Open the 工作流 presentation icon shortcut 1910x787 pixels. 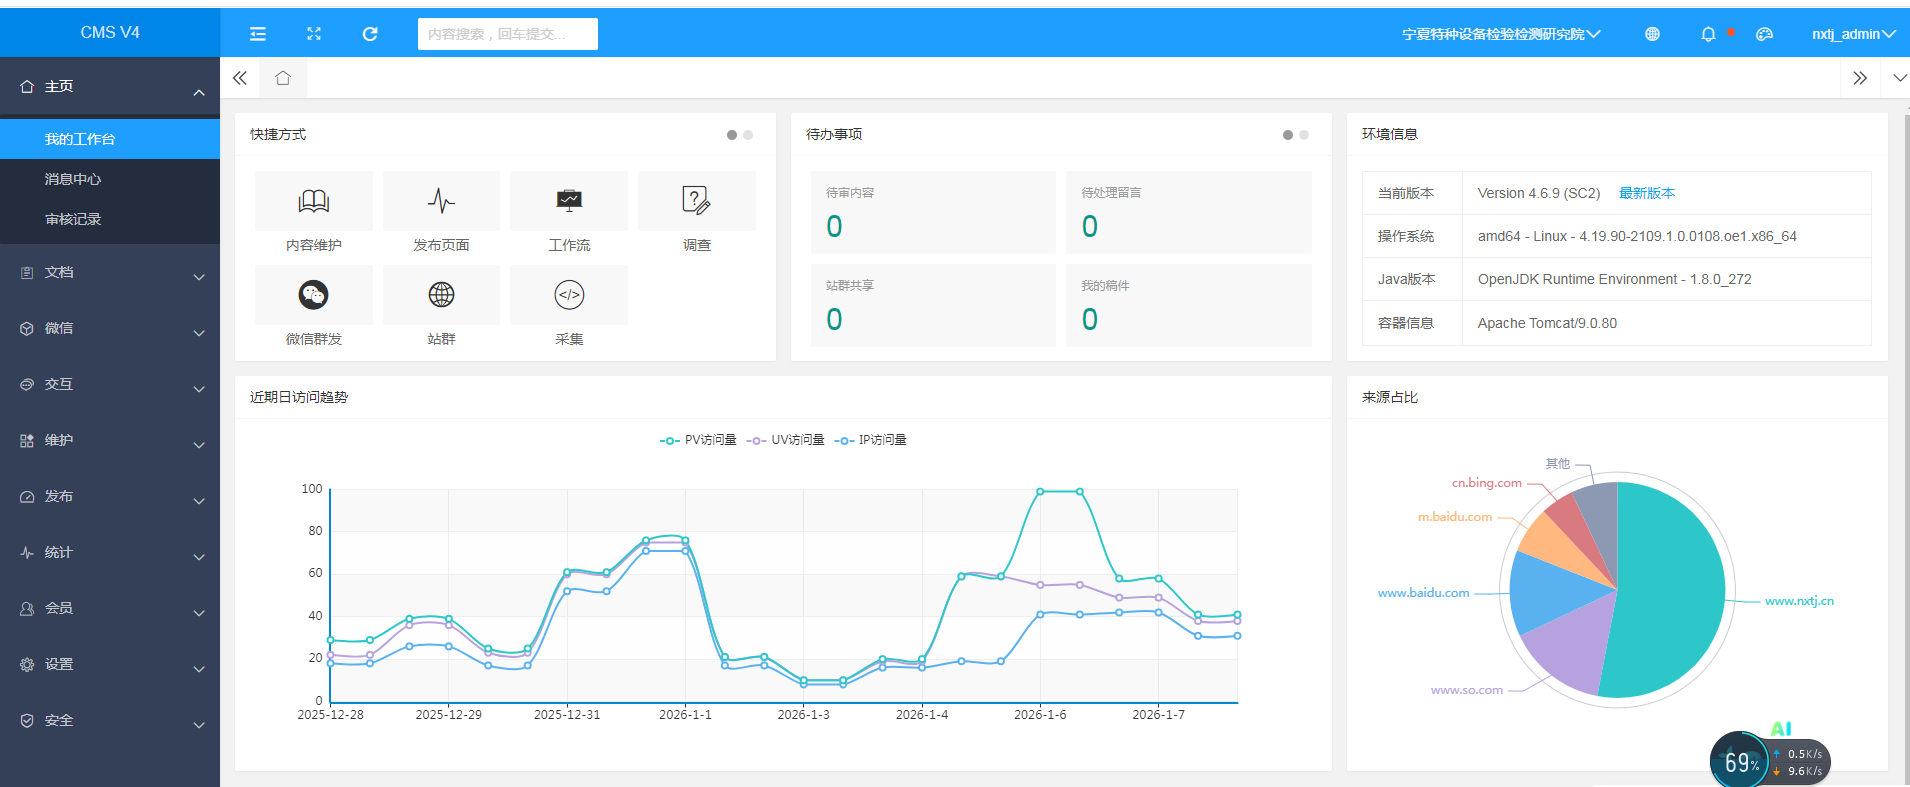(569, 201)
